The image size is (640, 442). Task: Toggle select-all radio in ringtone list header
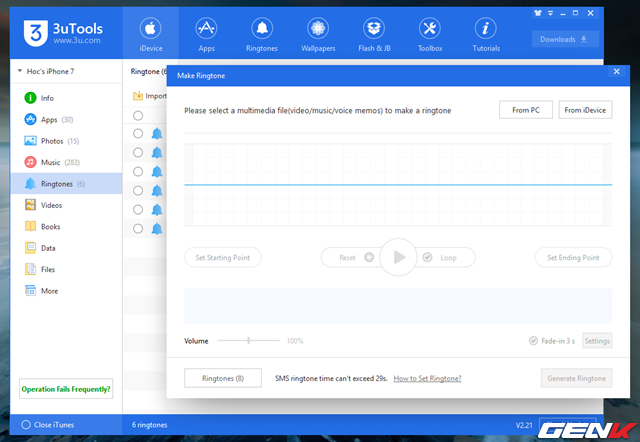click(138, 115)
